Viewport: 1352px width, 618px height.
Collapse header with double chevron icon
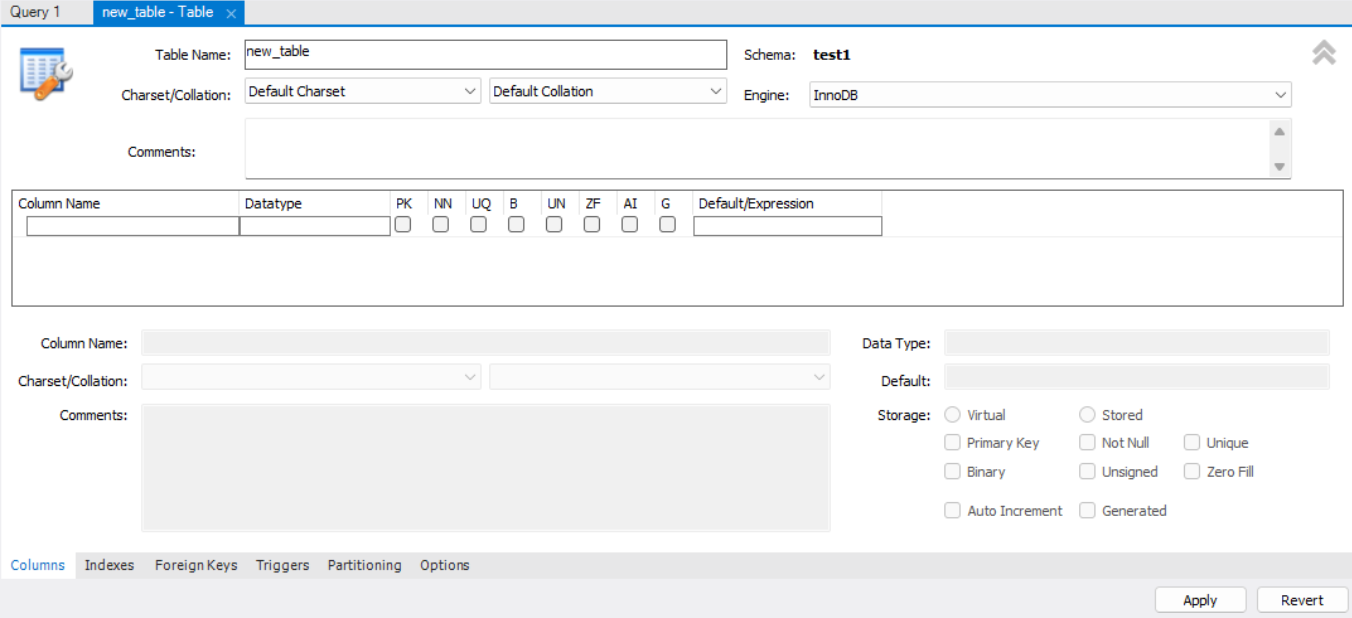[x=1324, y=53]
